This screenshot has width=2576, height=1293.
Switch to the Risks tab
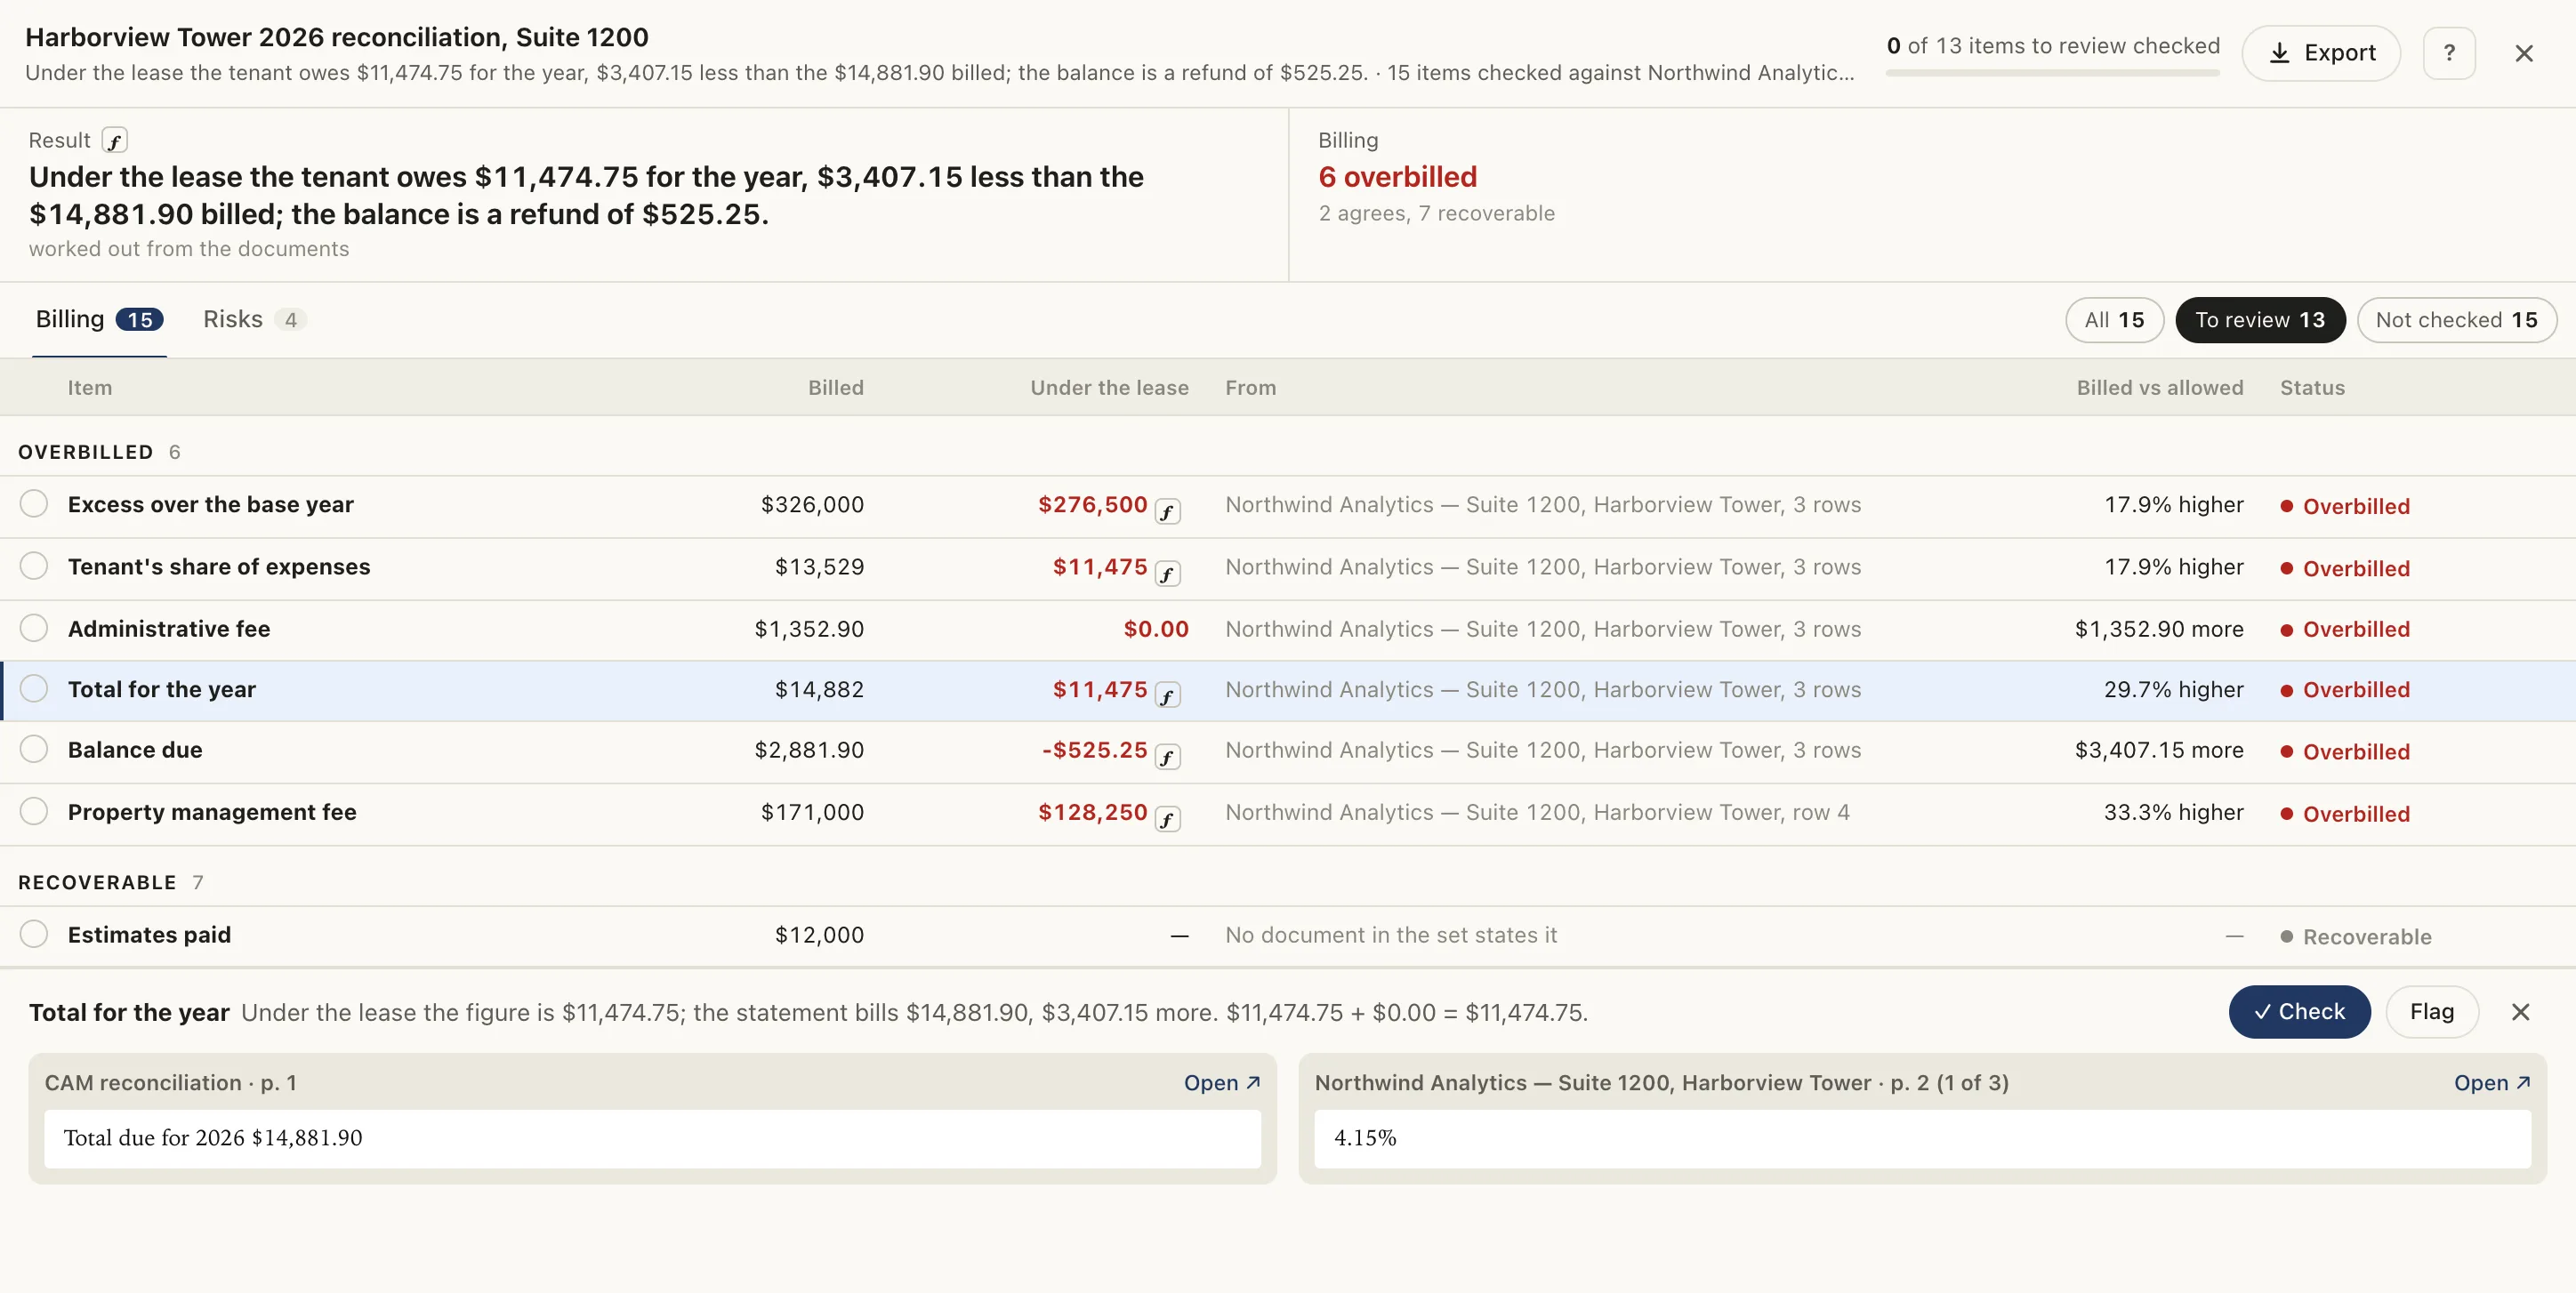click(253, 319)
